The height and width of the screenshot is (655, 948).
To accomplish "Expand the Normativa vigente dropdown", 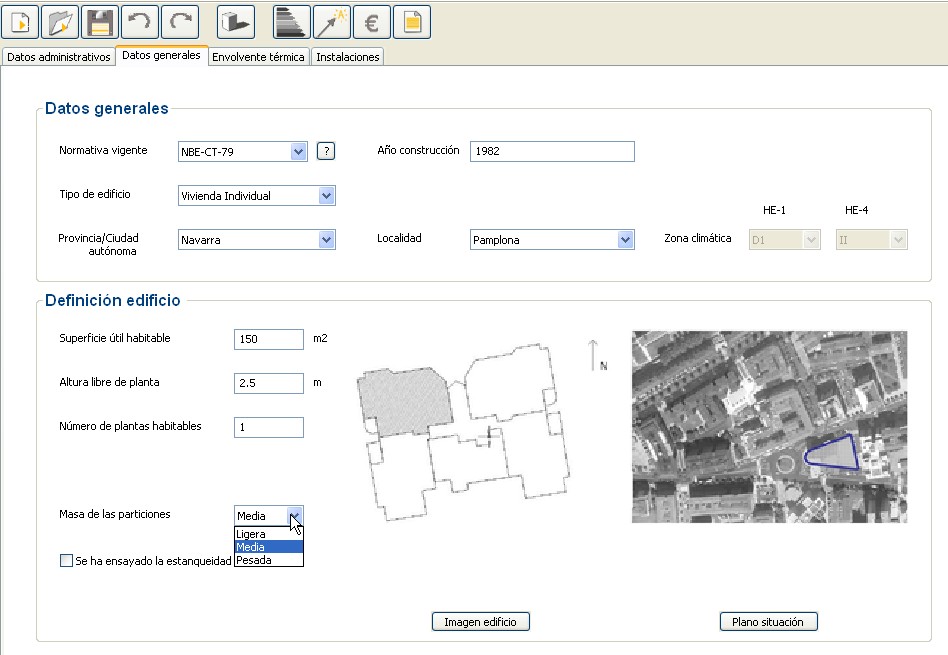I will tap(298, 152).
